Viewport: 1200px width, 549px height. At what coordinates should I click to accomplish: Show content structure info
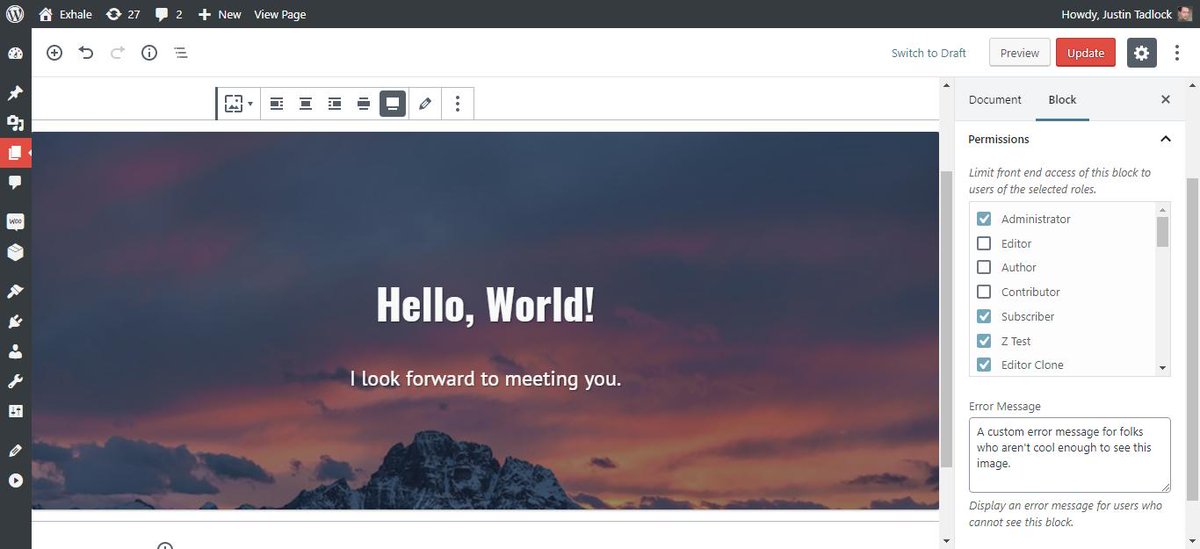click(149, 53)
